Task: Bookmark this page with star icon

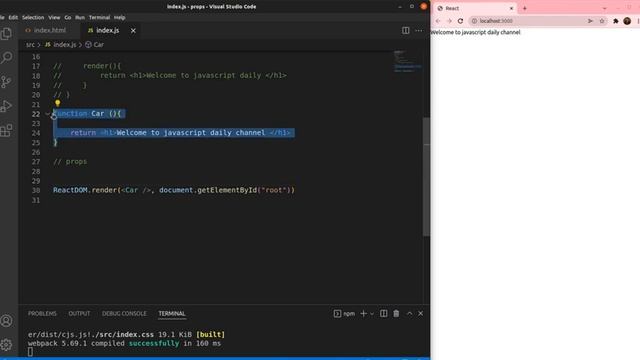Action: pyautogui.click(x=602, y=21)
